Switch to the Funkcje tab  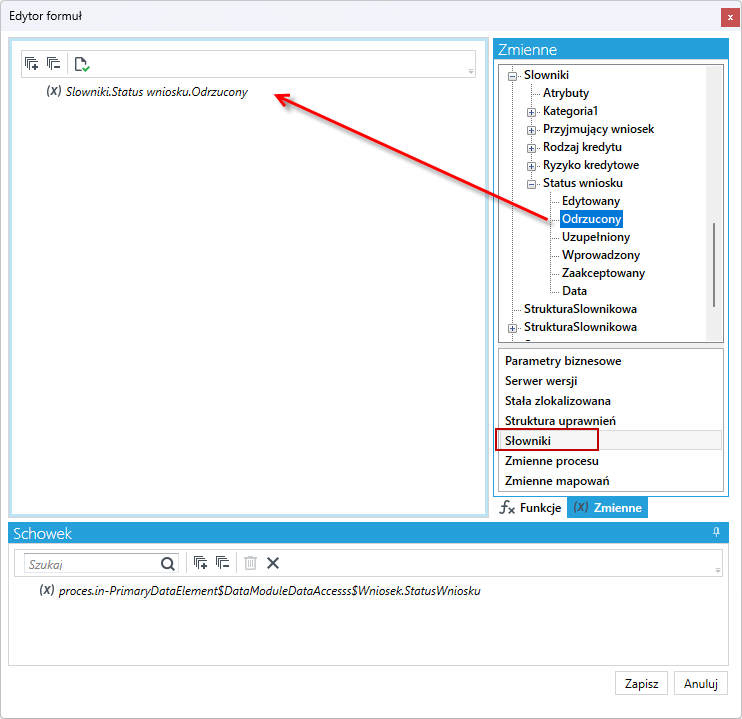[530, 507]
